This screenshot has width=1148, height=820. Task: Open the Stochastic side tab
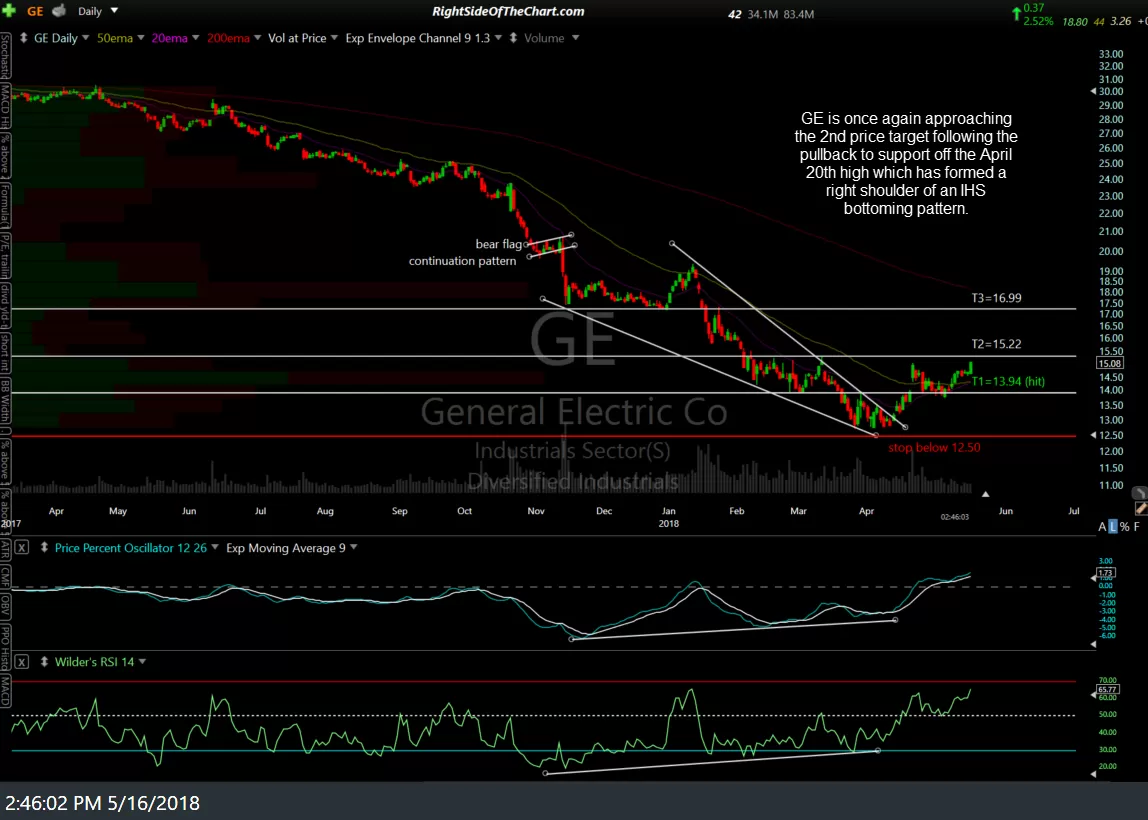(5, 56)
